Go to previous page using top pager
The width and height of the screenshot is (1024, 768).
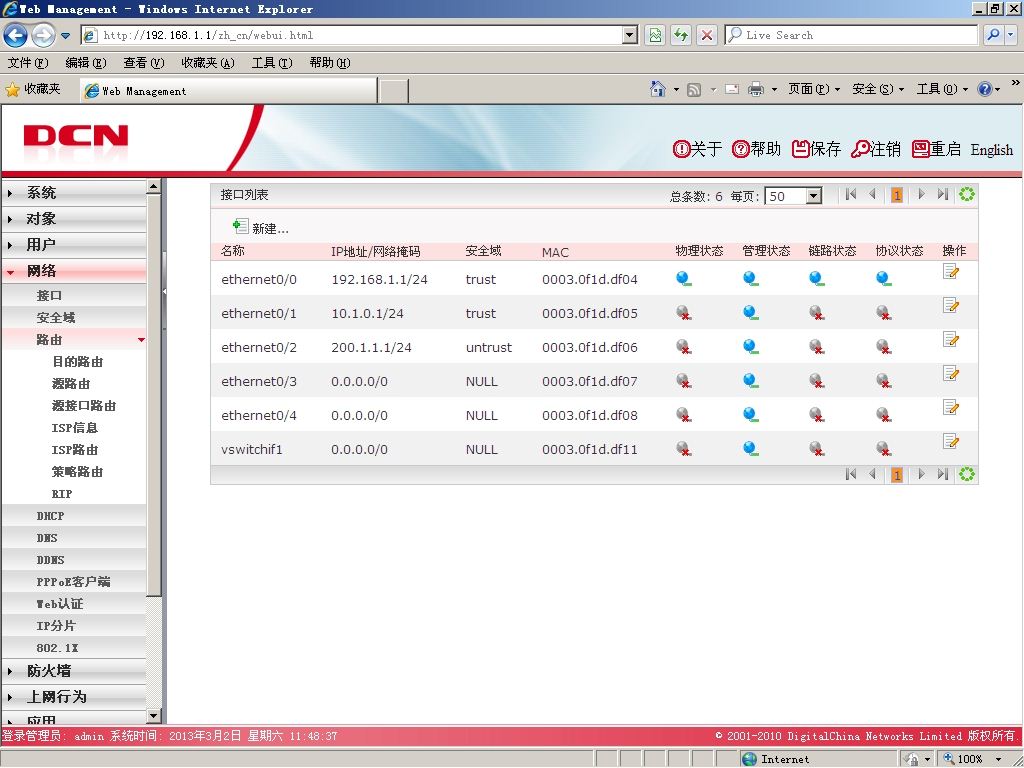[x=872, y=194]
